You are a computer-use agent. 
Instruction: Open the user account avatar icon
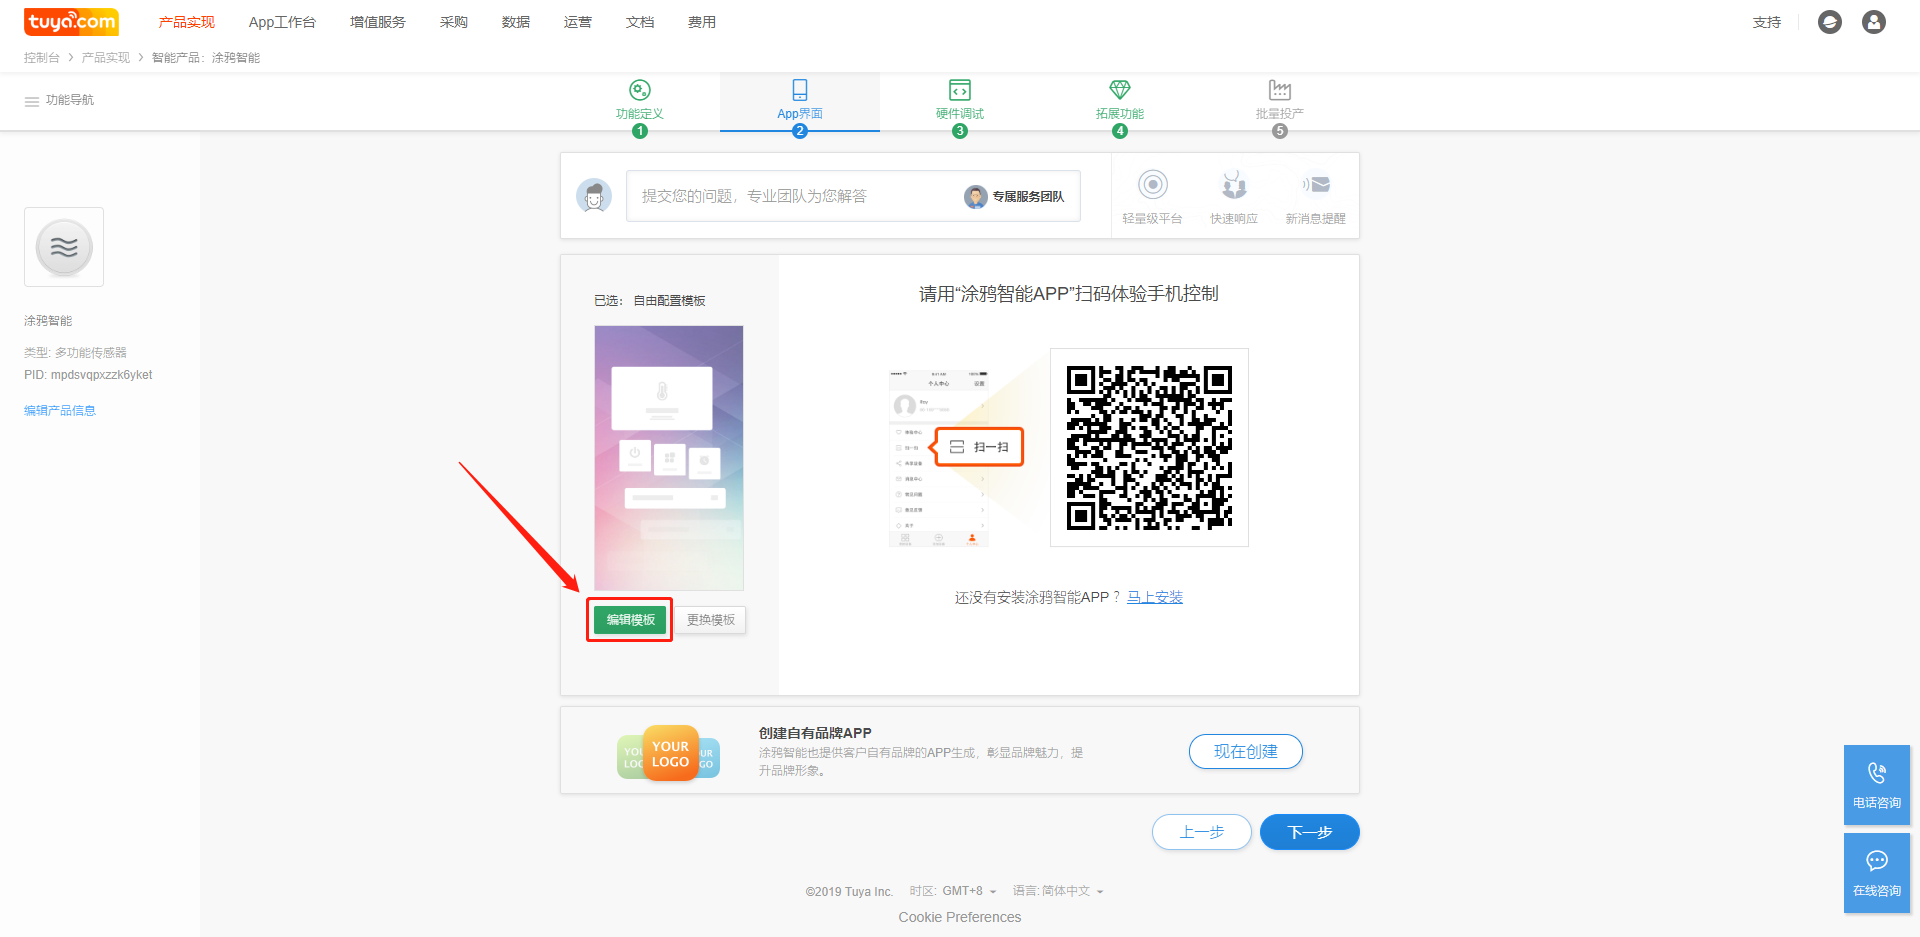[x=1874, y=22]
